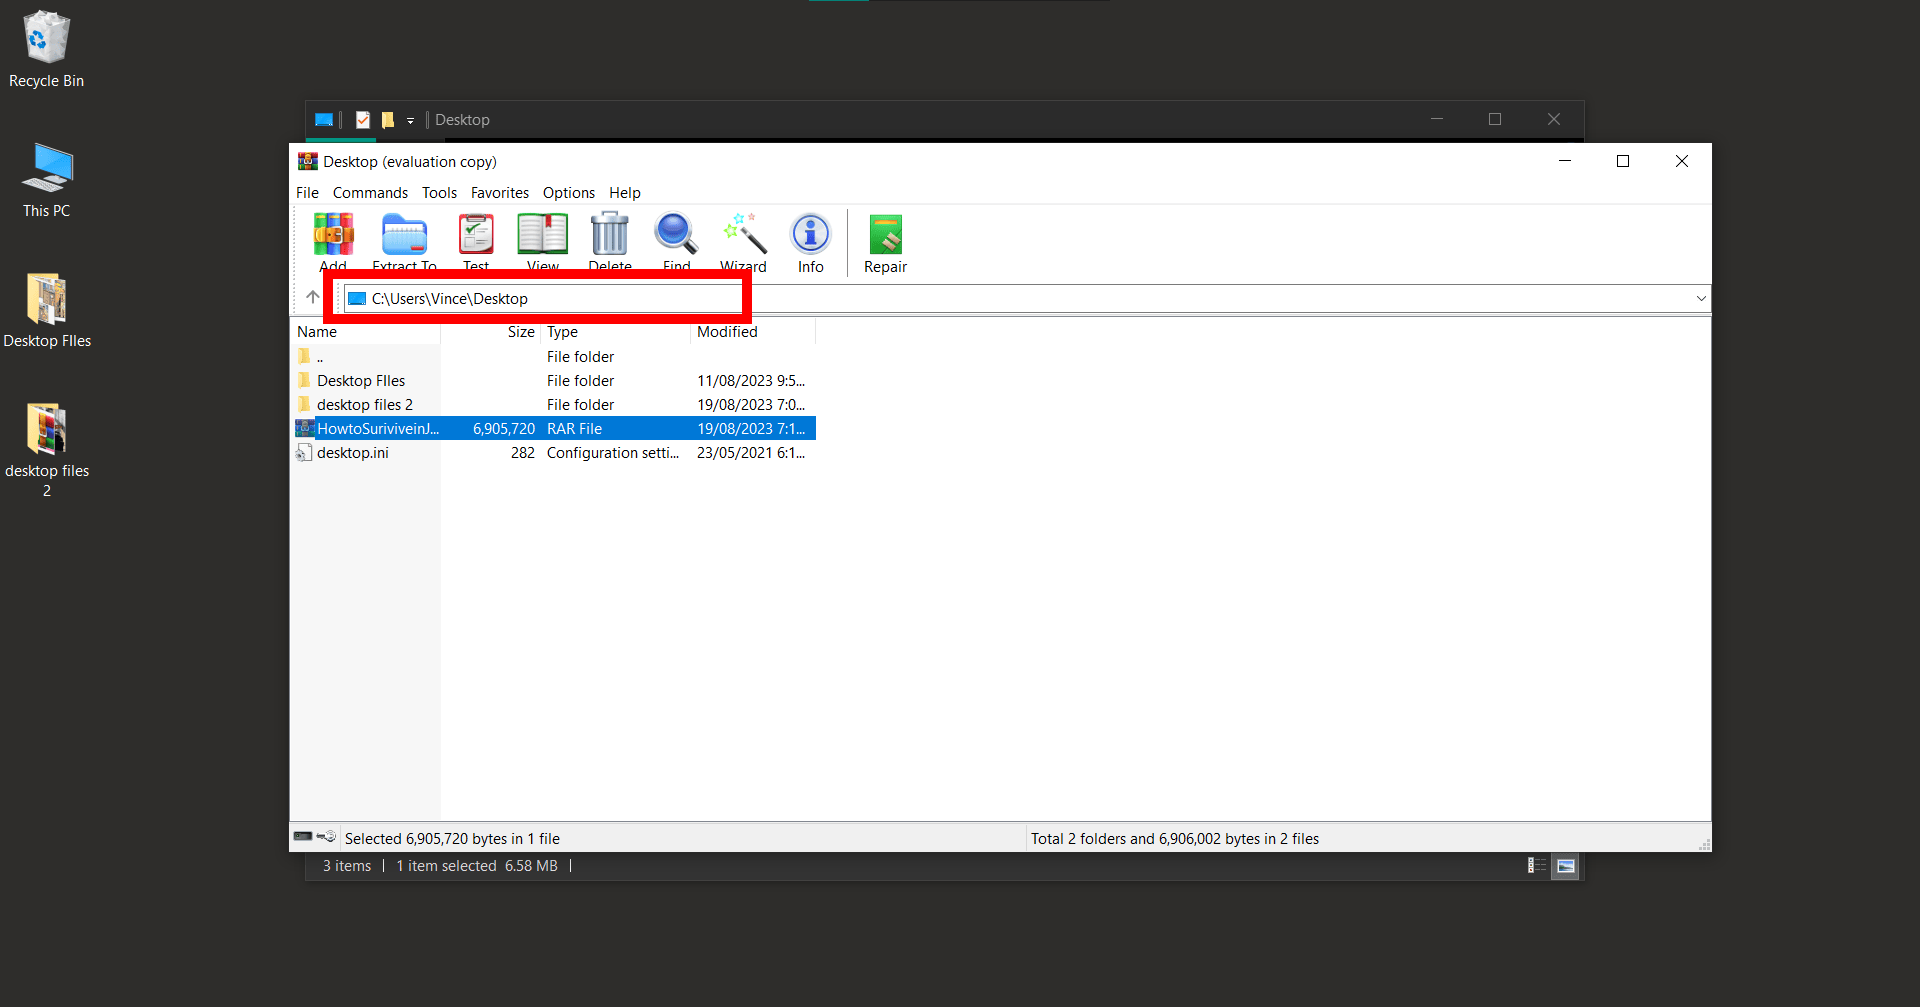This screenshot has width=1920, height=1007.
Task: Select the desktop.ini file
Action: pyautogui.click(x=352, y=452)
